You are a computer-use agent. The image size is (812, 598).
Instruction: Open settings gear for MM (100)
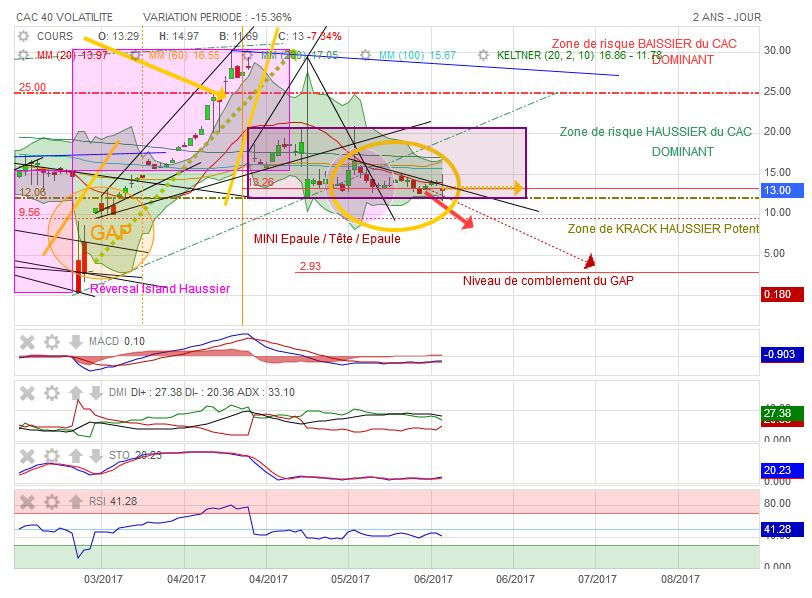(366, 55)
